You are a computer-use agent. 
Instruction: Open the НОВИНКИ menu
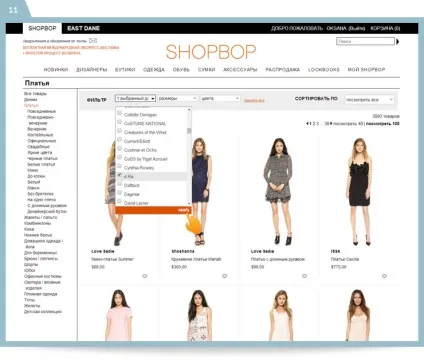(56, 70)
